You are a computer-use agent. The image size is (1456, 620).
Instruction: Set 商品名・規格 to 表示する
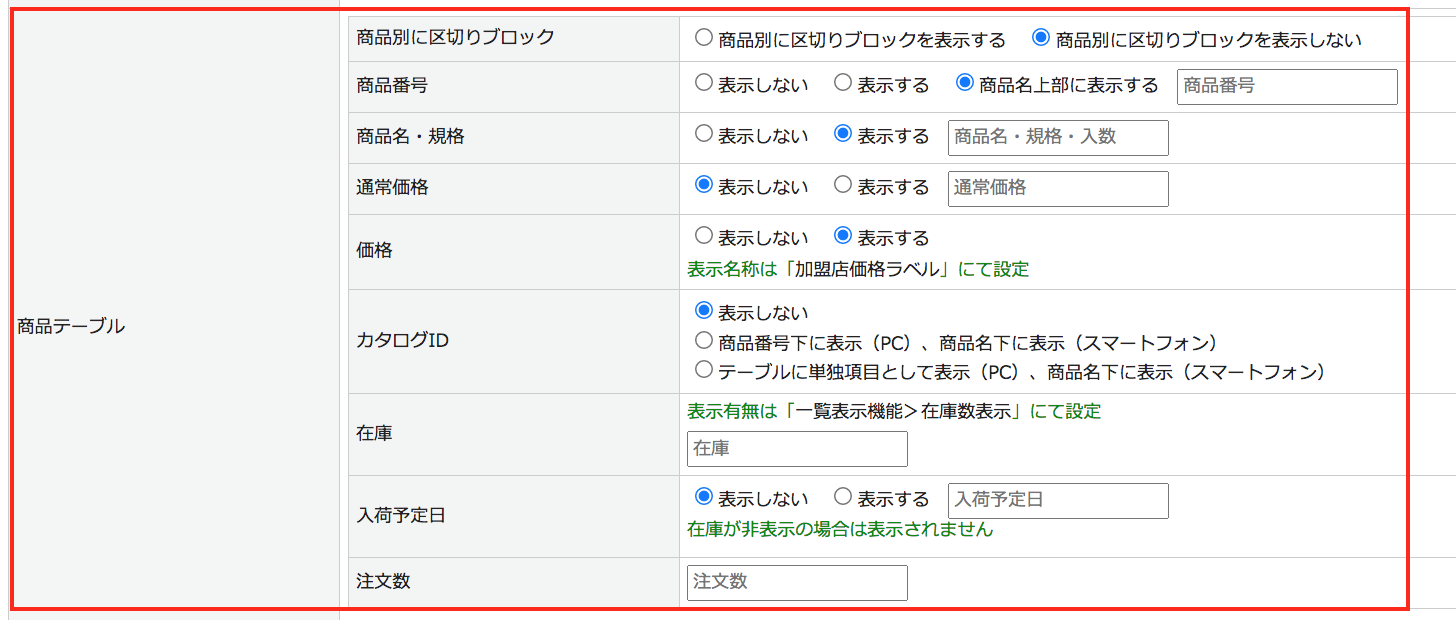(843, 135)
